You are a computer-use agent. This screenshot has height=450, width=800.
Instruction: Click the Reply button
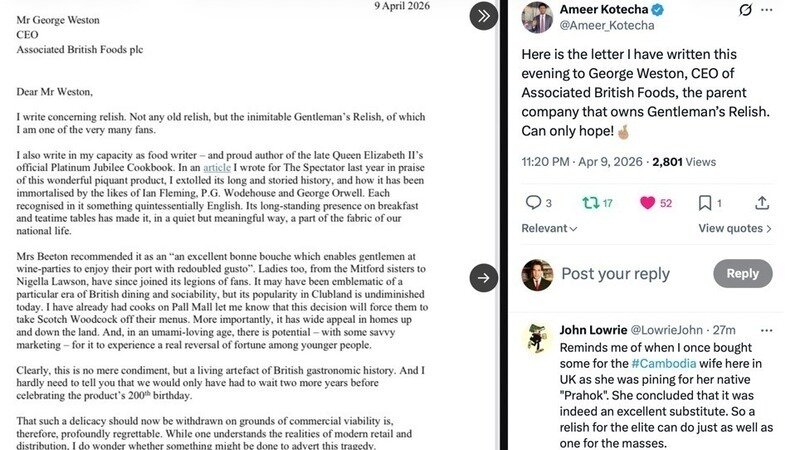point(742,273)
